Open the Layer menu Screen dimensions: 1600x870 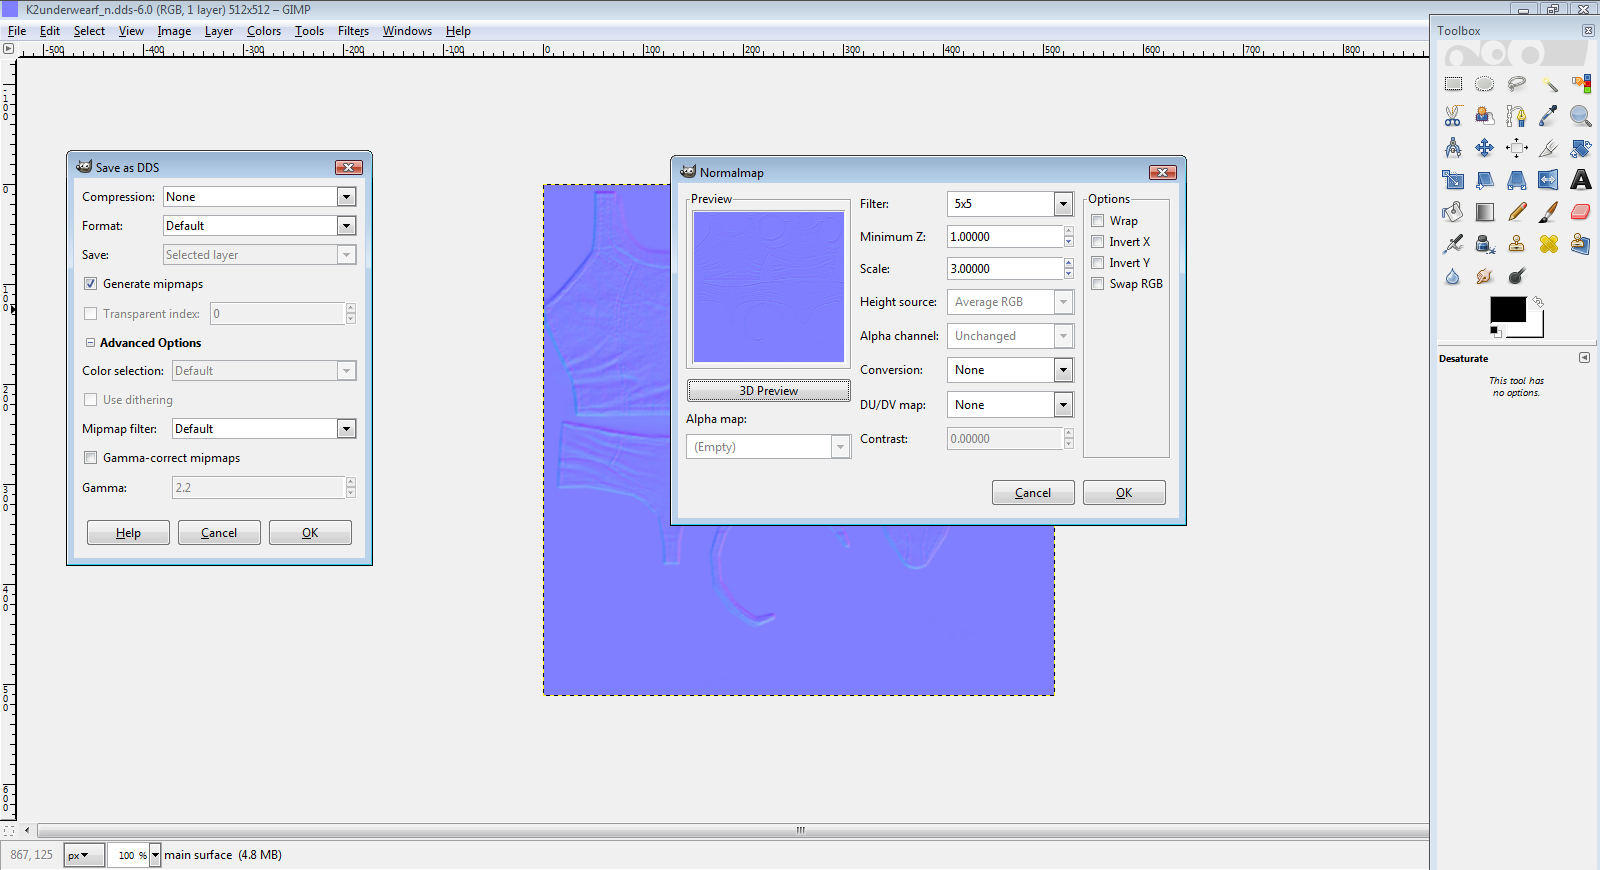coord(219,31)
